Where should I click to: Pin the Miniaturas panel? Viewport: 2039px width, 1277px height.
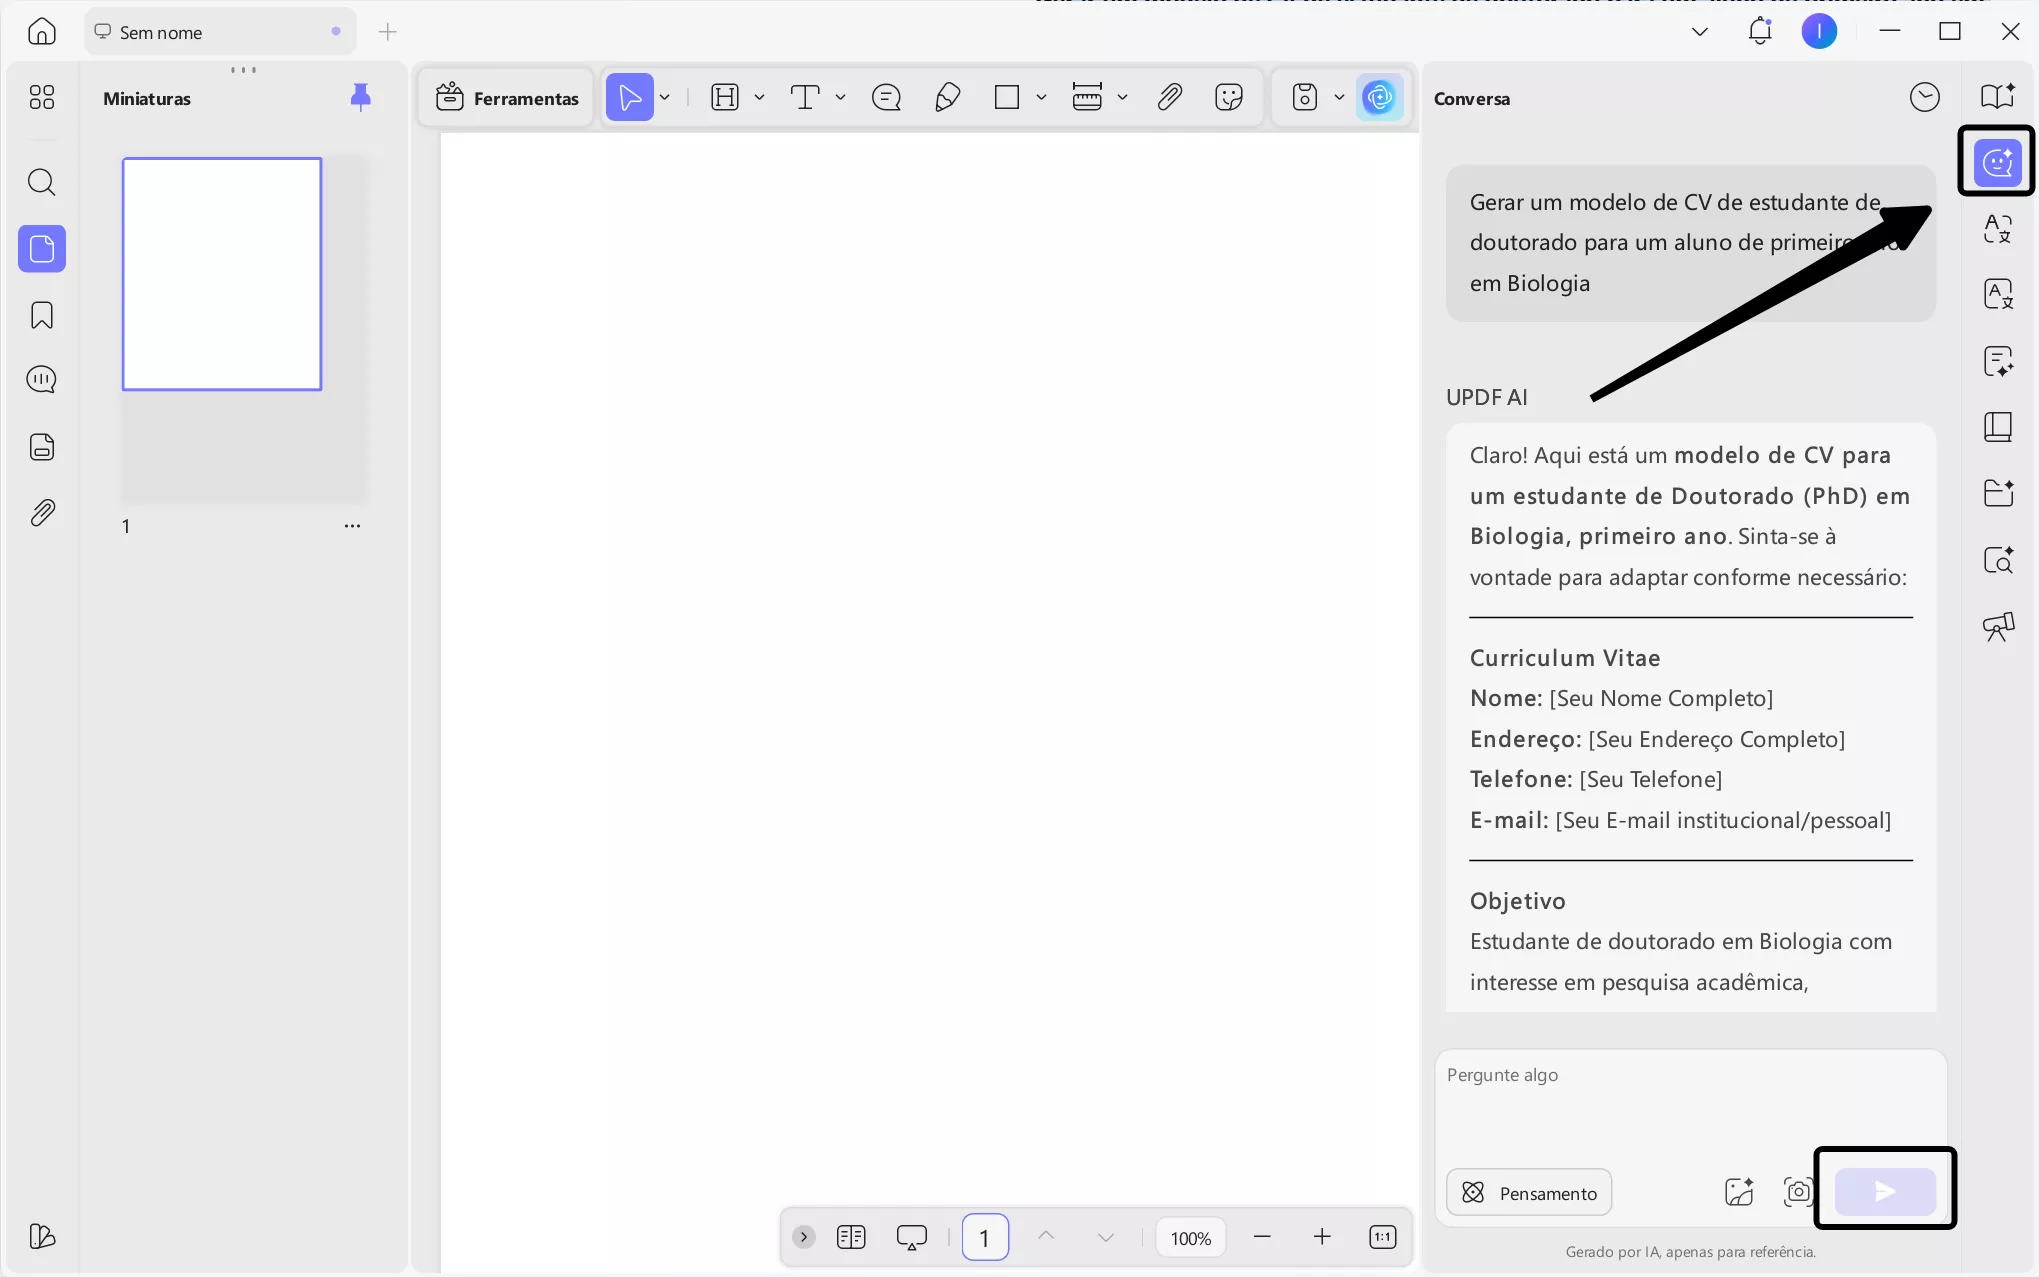coord(360,96)
